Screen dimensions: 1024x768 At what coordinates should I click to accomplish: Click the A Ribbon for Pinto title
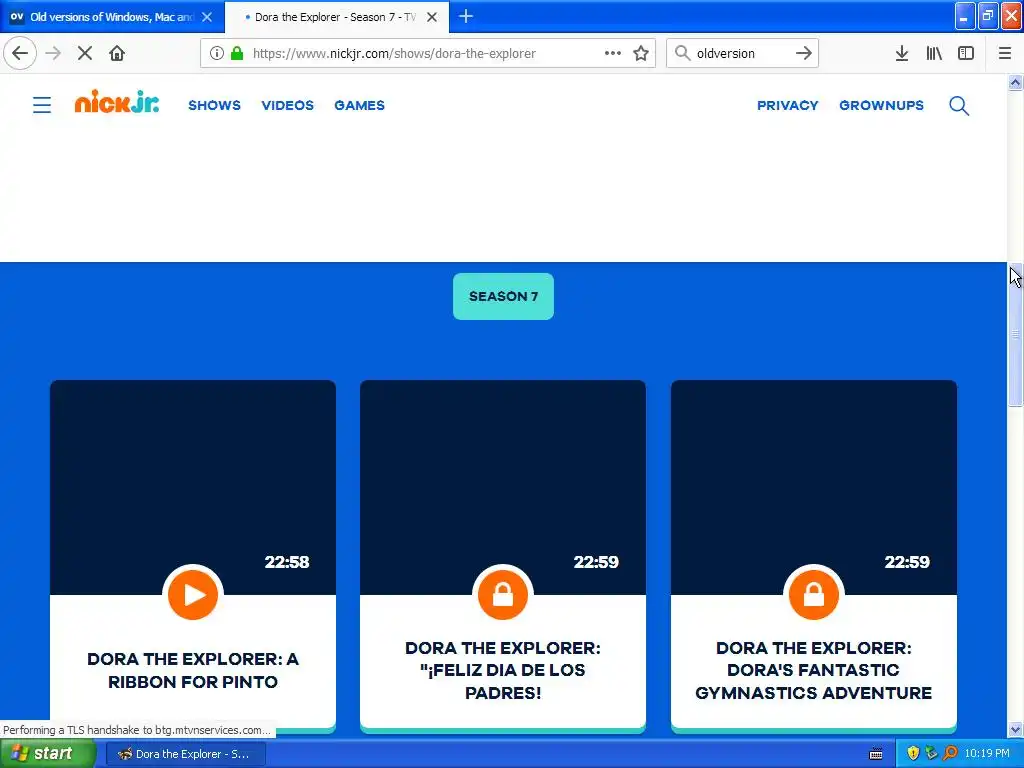click(193, 670)
